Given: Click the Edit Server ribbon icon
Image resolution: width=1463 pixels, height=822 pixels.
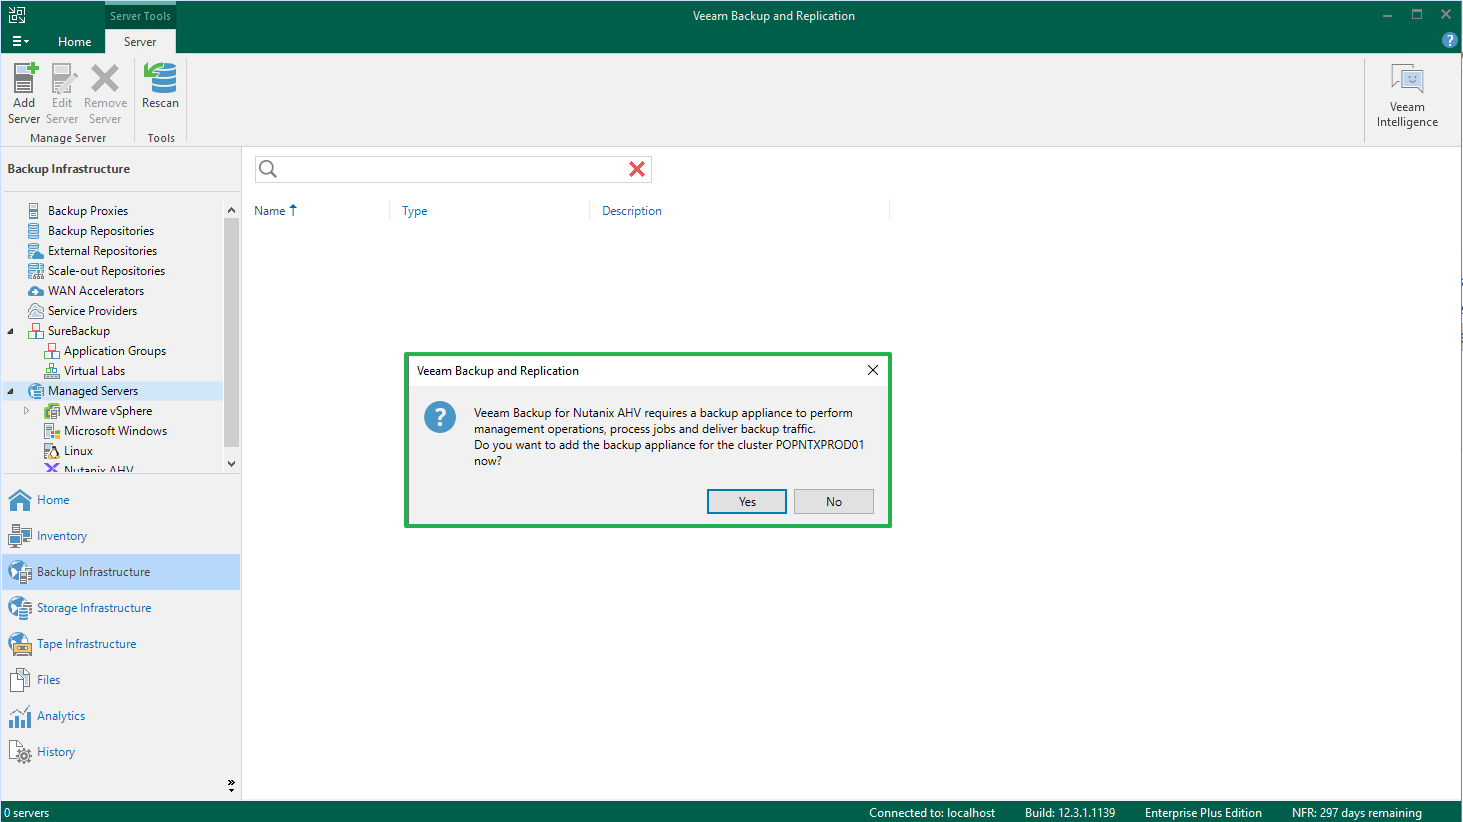Looking at the screenshot, I should click(63, 78).
